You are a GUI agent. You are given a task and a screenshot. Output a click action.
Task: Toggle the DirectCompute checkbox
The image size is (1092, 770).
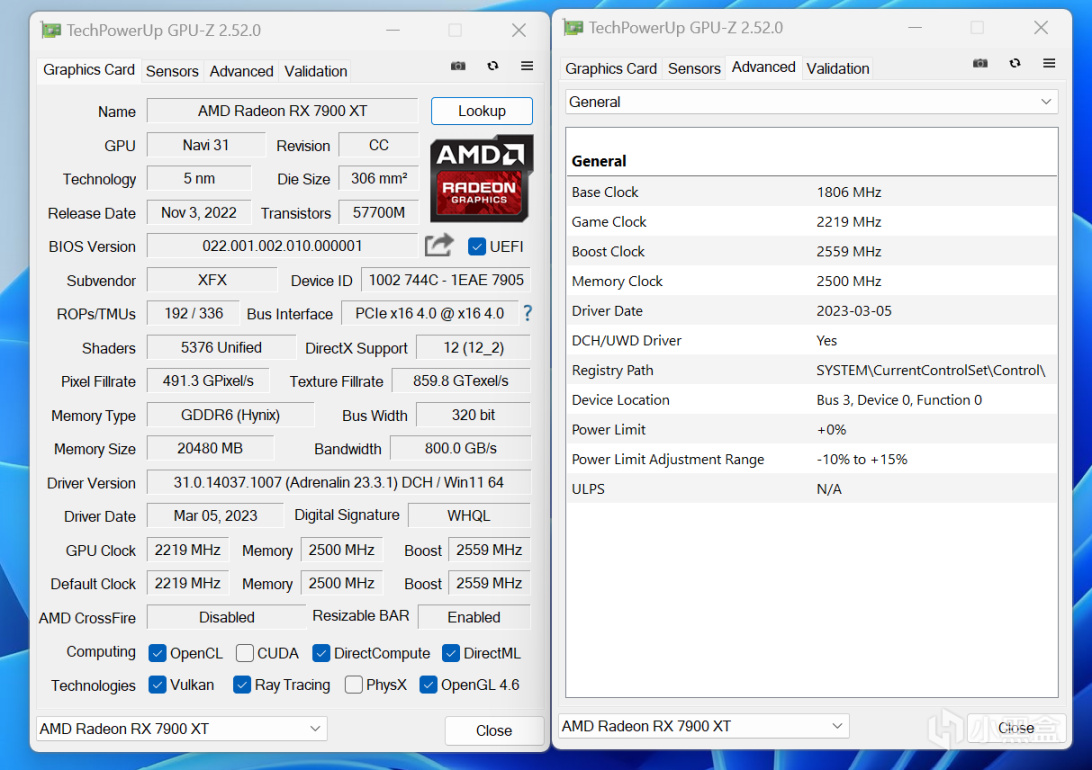coord(321,653)
